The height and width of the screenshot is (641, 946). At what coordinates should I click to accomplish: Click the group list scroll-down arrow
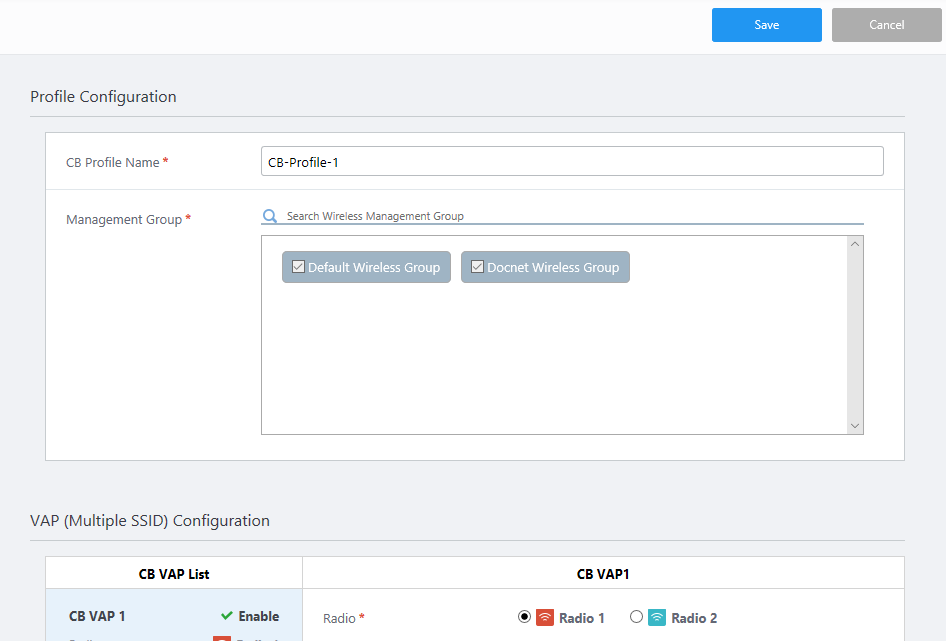[x=854, y=425]
